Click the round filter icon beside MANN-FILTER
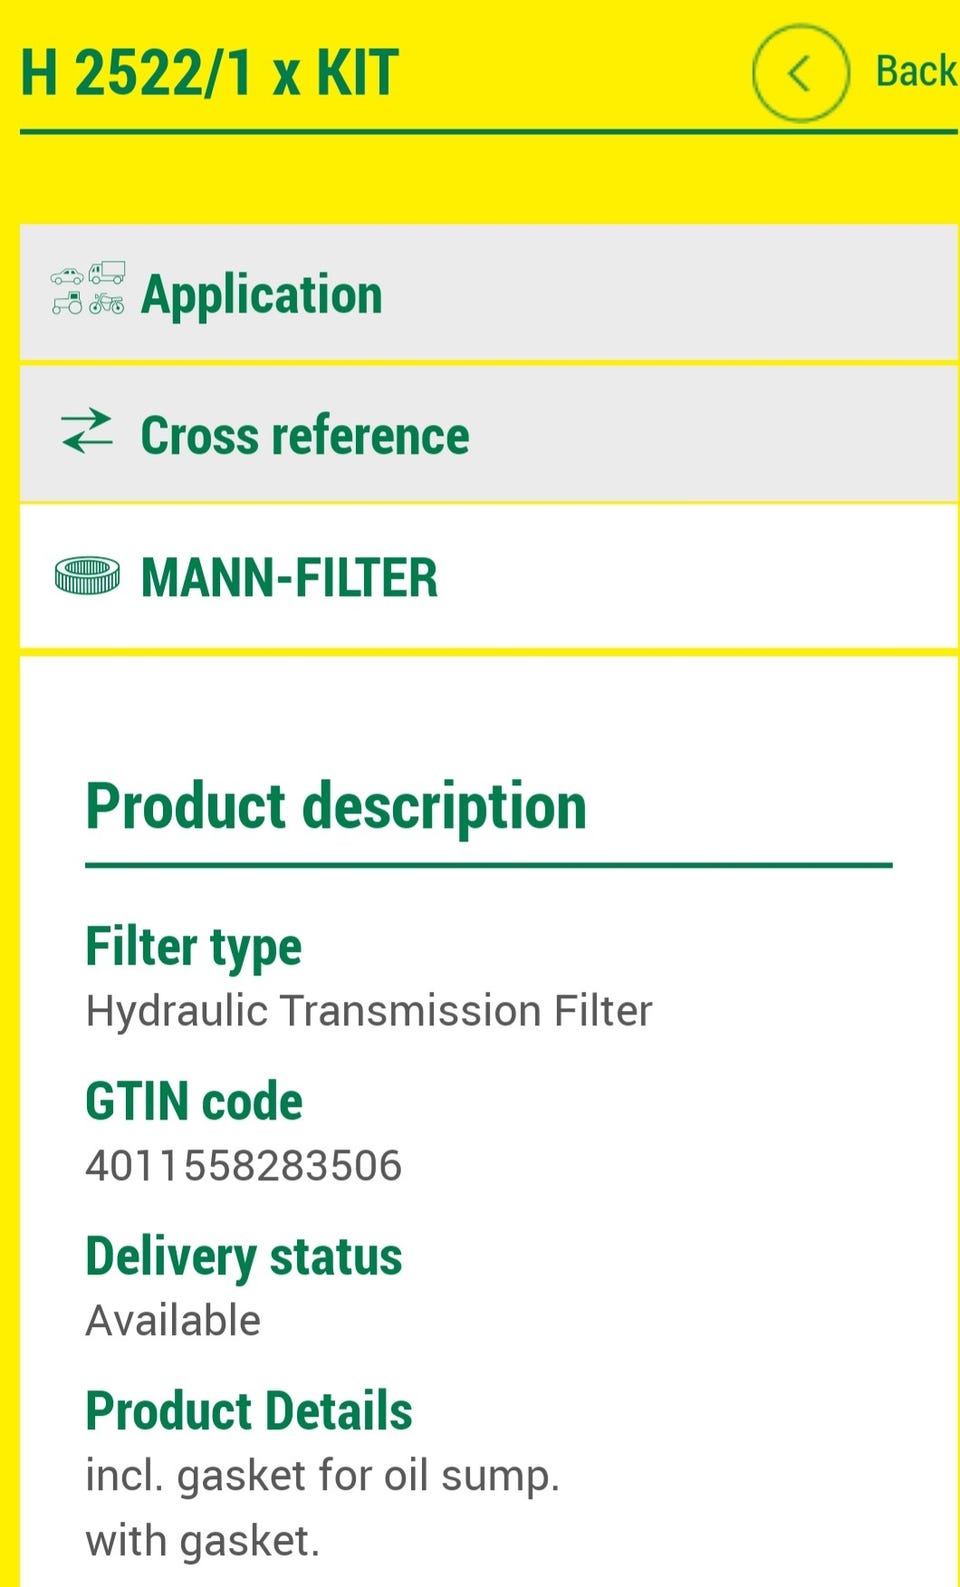The height and width of the screenshot is (1587, 960). [87, 576]
